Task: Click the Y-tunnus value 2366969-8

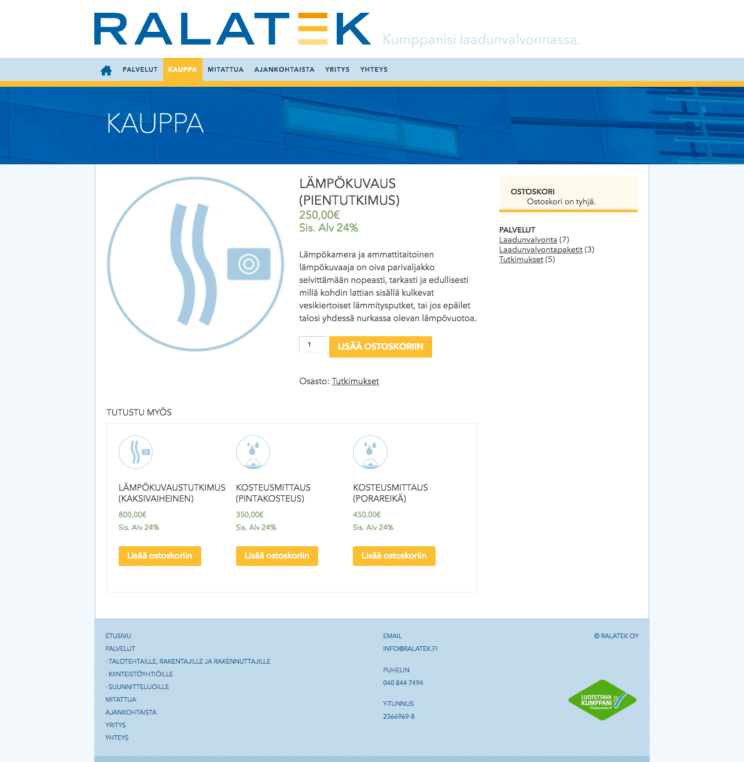Action: pyautogui.click(x=398, y=716)
